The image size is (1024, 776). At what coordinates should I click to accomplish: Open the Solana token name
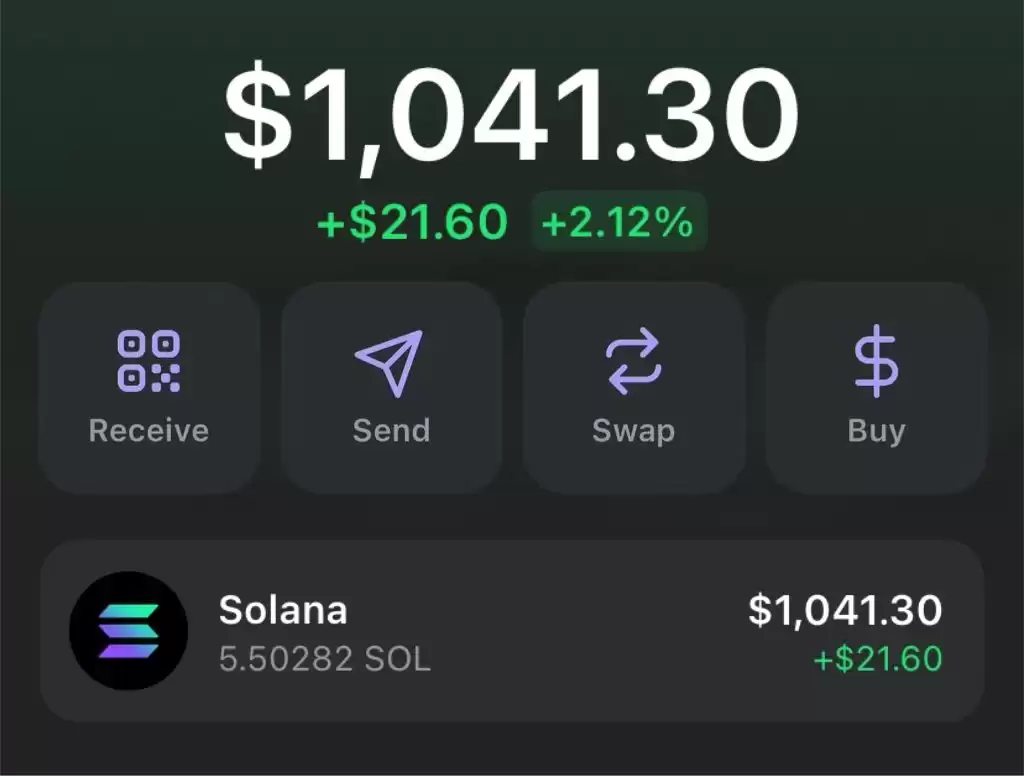click(x=283, y=610)
